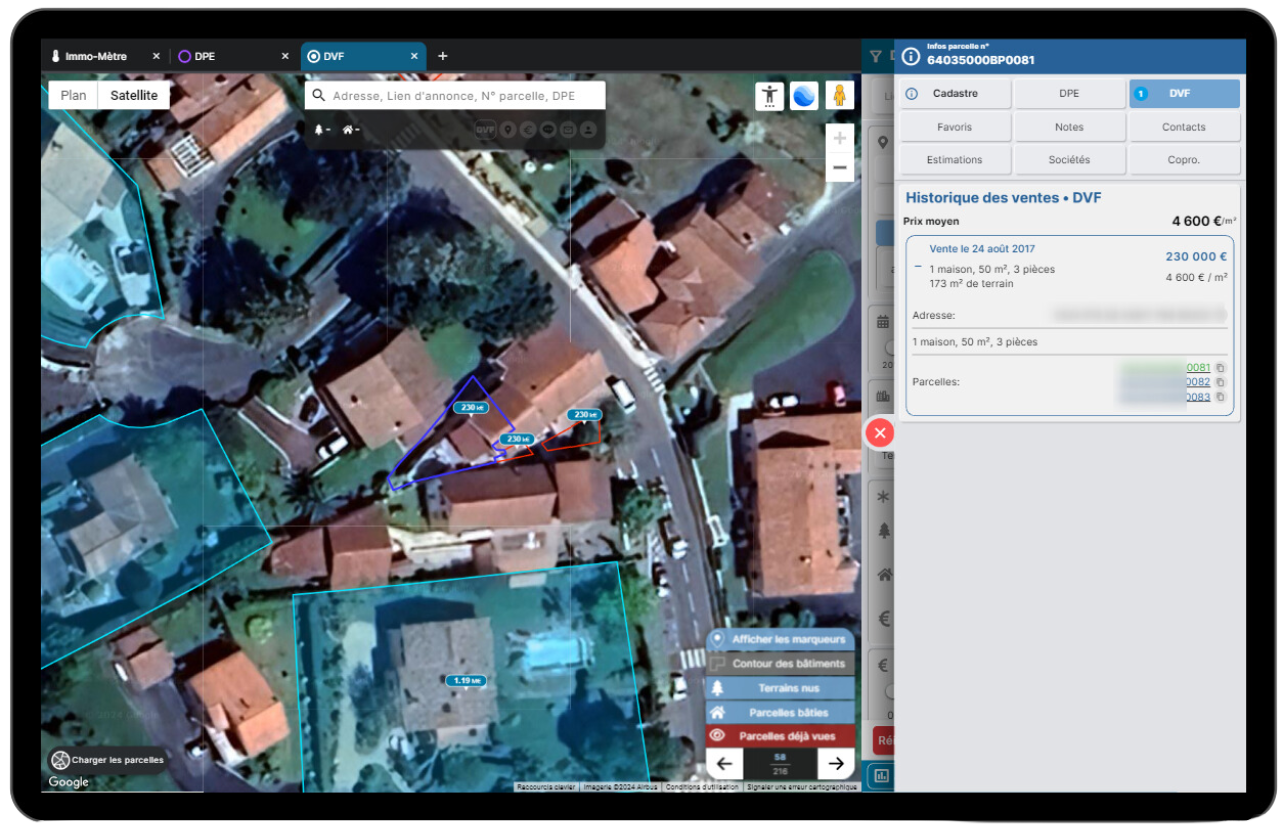Click the 230 000 € sale price

pos(1196,257)
